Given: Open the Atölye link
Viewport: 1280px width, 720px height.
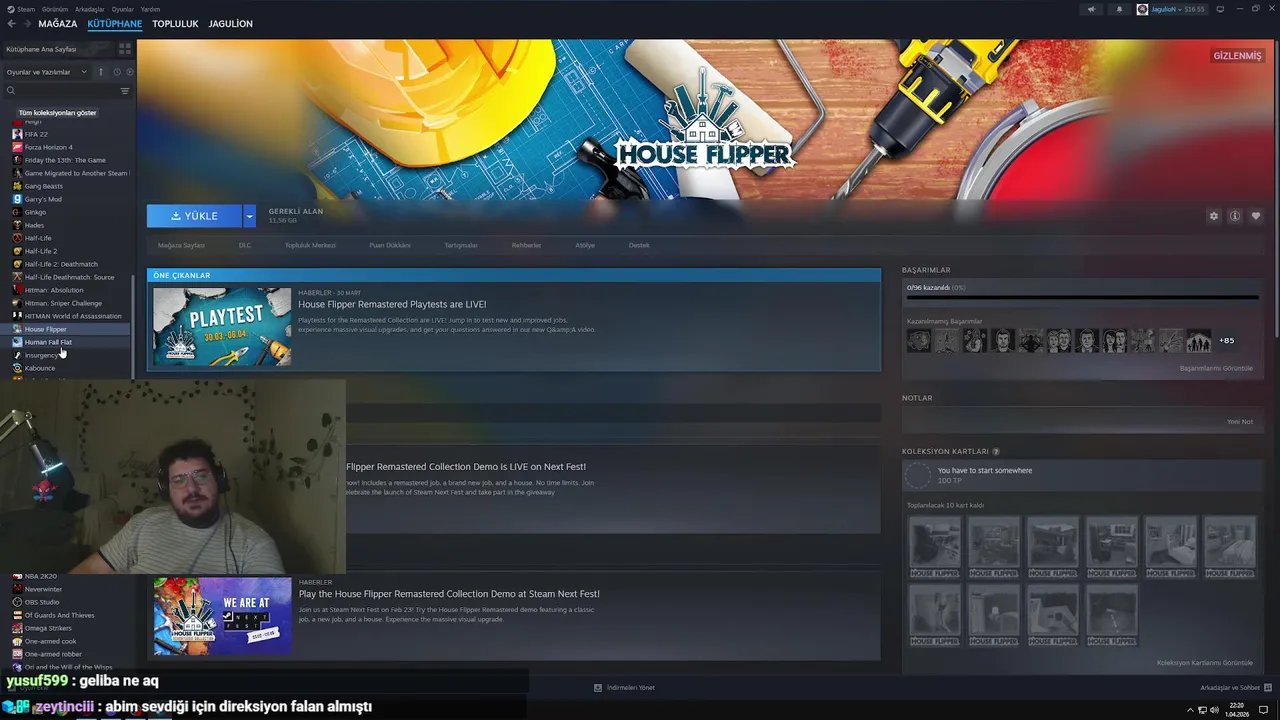Looking at the screenshot, I should pyautogui.click(x=585, y=245).
